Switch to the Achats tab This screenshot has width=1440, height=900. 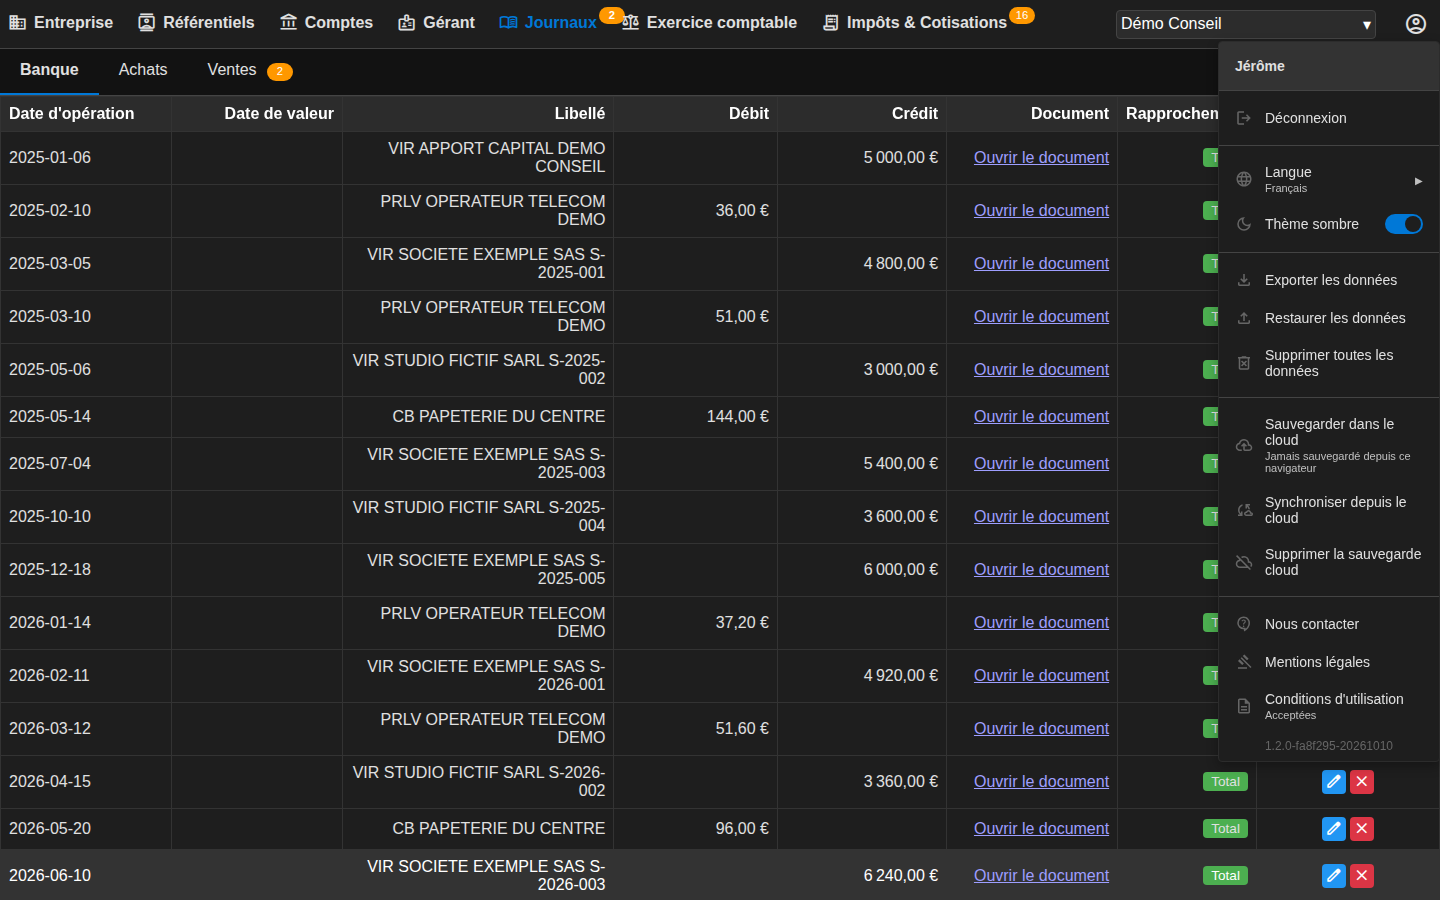tap(143, 70)
